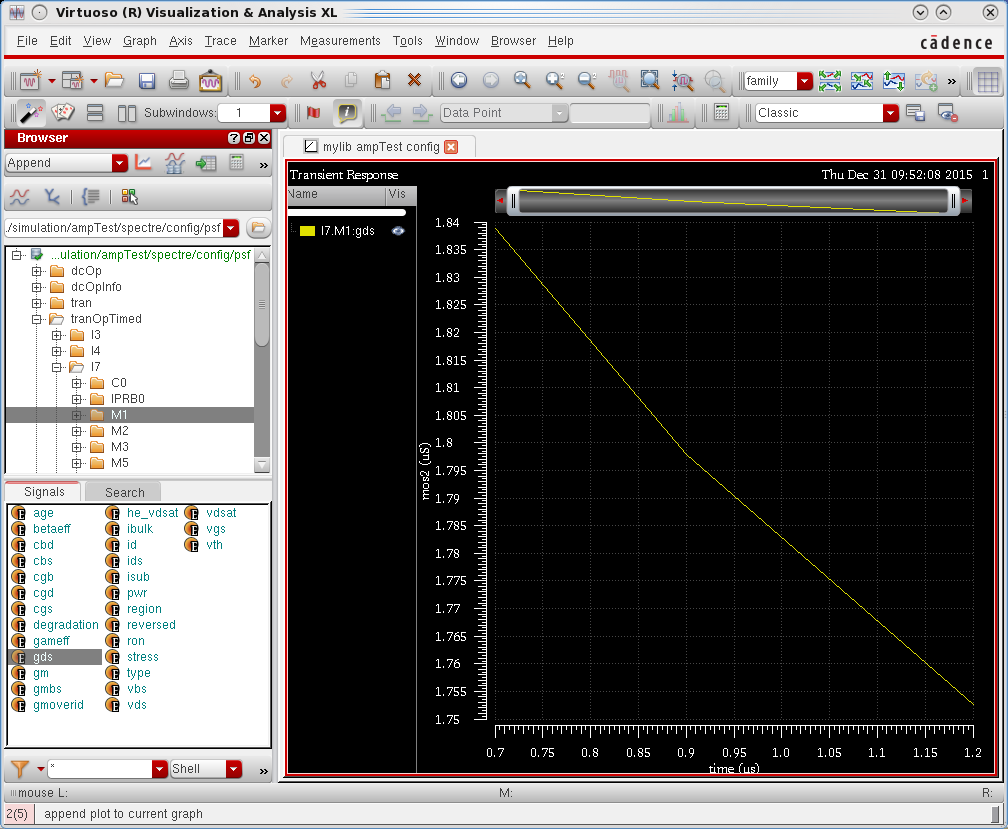Click the new window waveform icon
This screenshot has height=829, width=1008.
click(x=30, y=80)
